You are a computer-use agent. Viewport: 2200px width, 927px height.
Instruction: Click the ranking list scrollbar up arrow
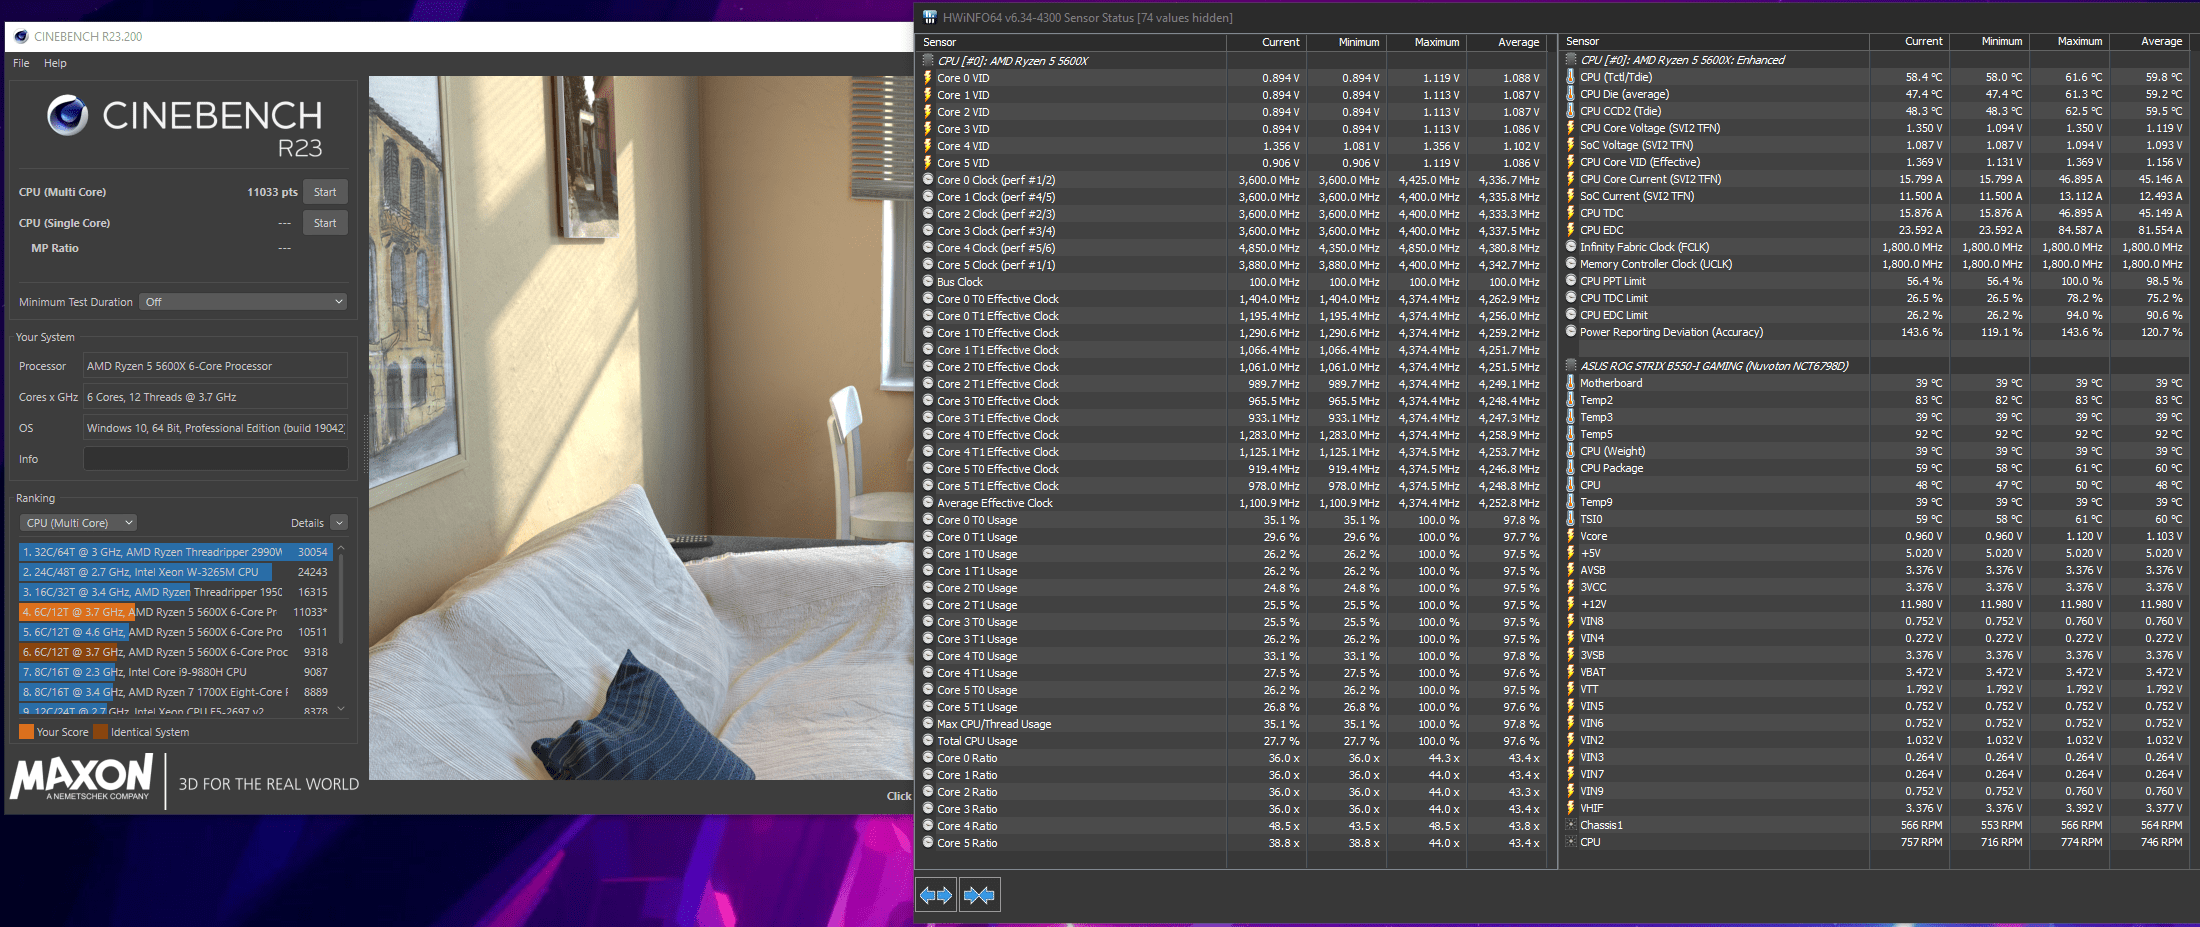click(x=342, y=548)
